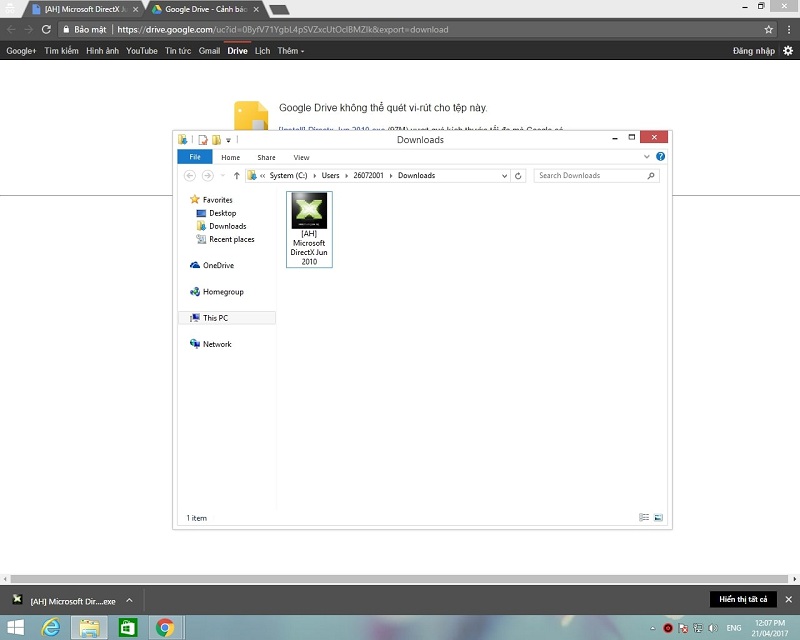Reload the Google Drive page in Chrome

[45, 29]
